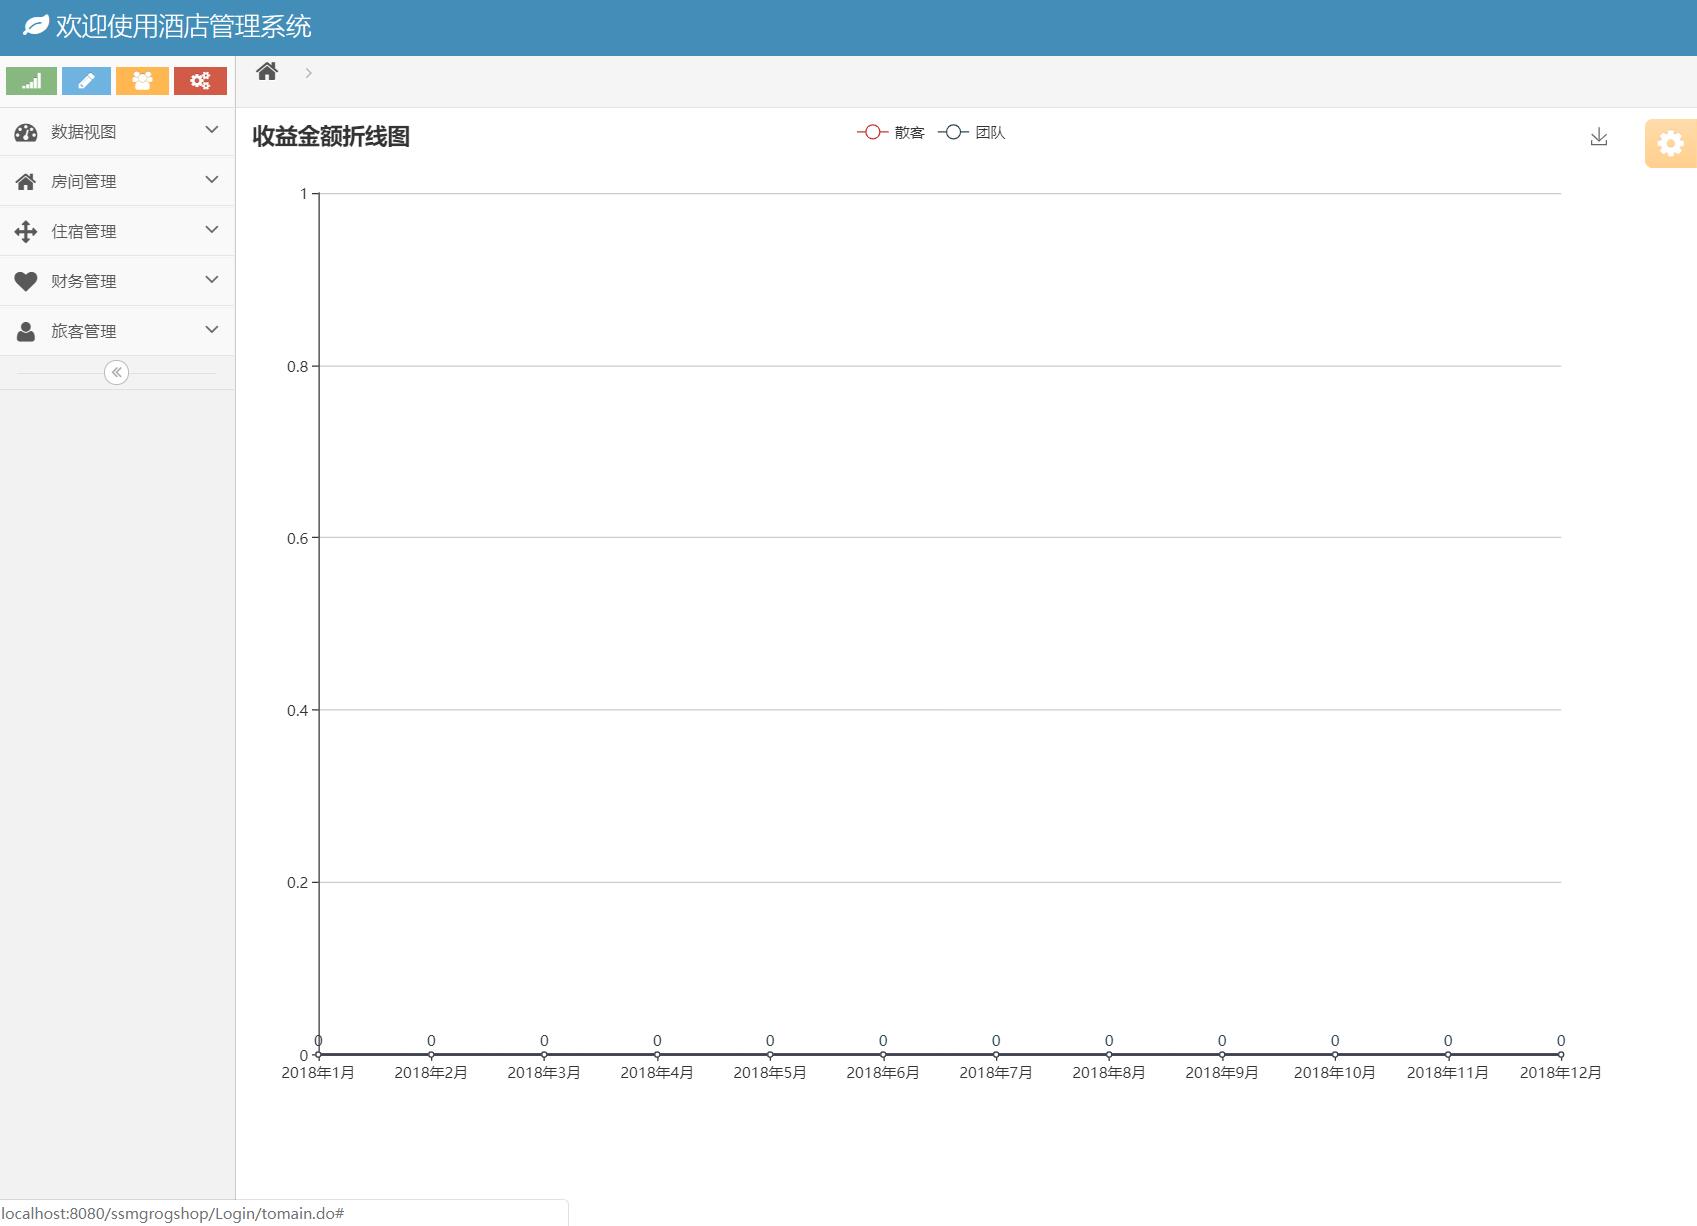
Task: Click the 2018年6月 axis label
Action: click(x=883, y=1073)
